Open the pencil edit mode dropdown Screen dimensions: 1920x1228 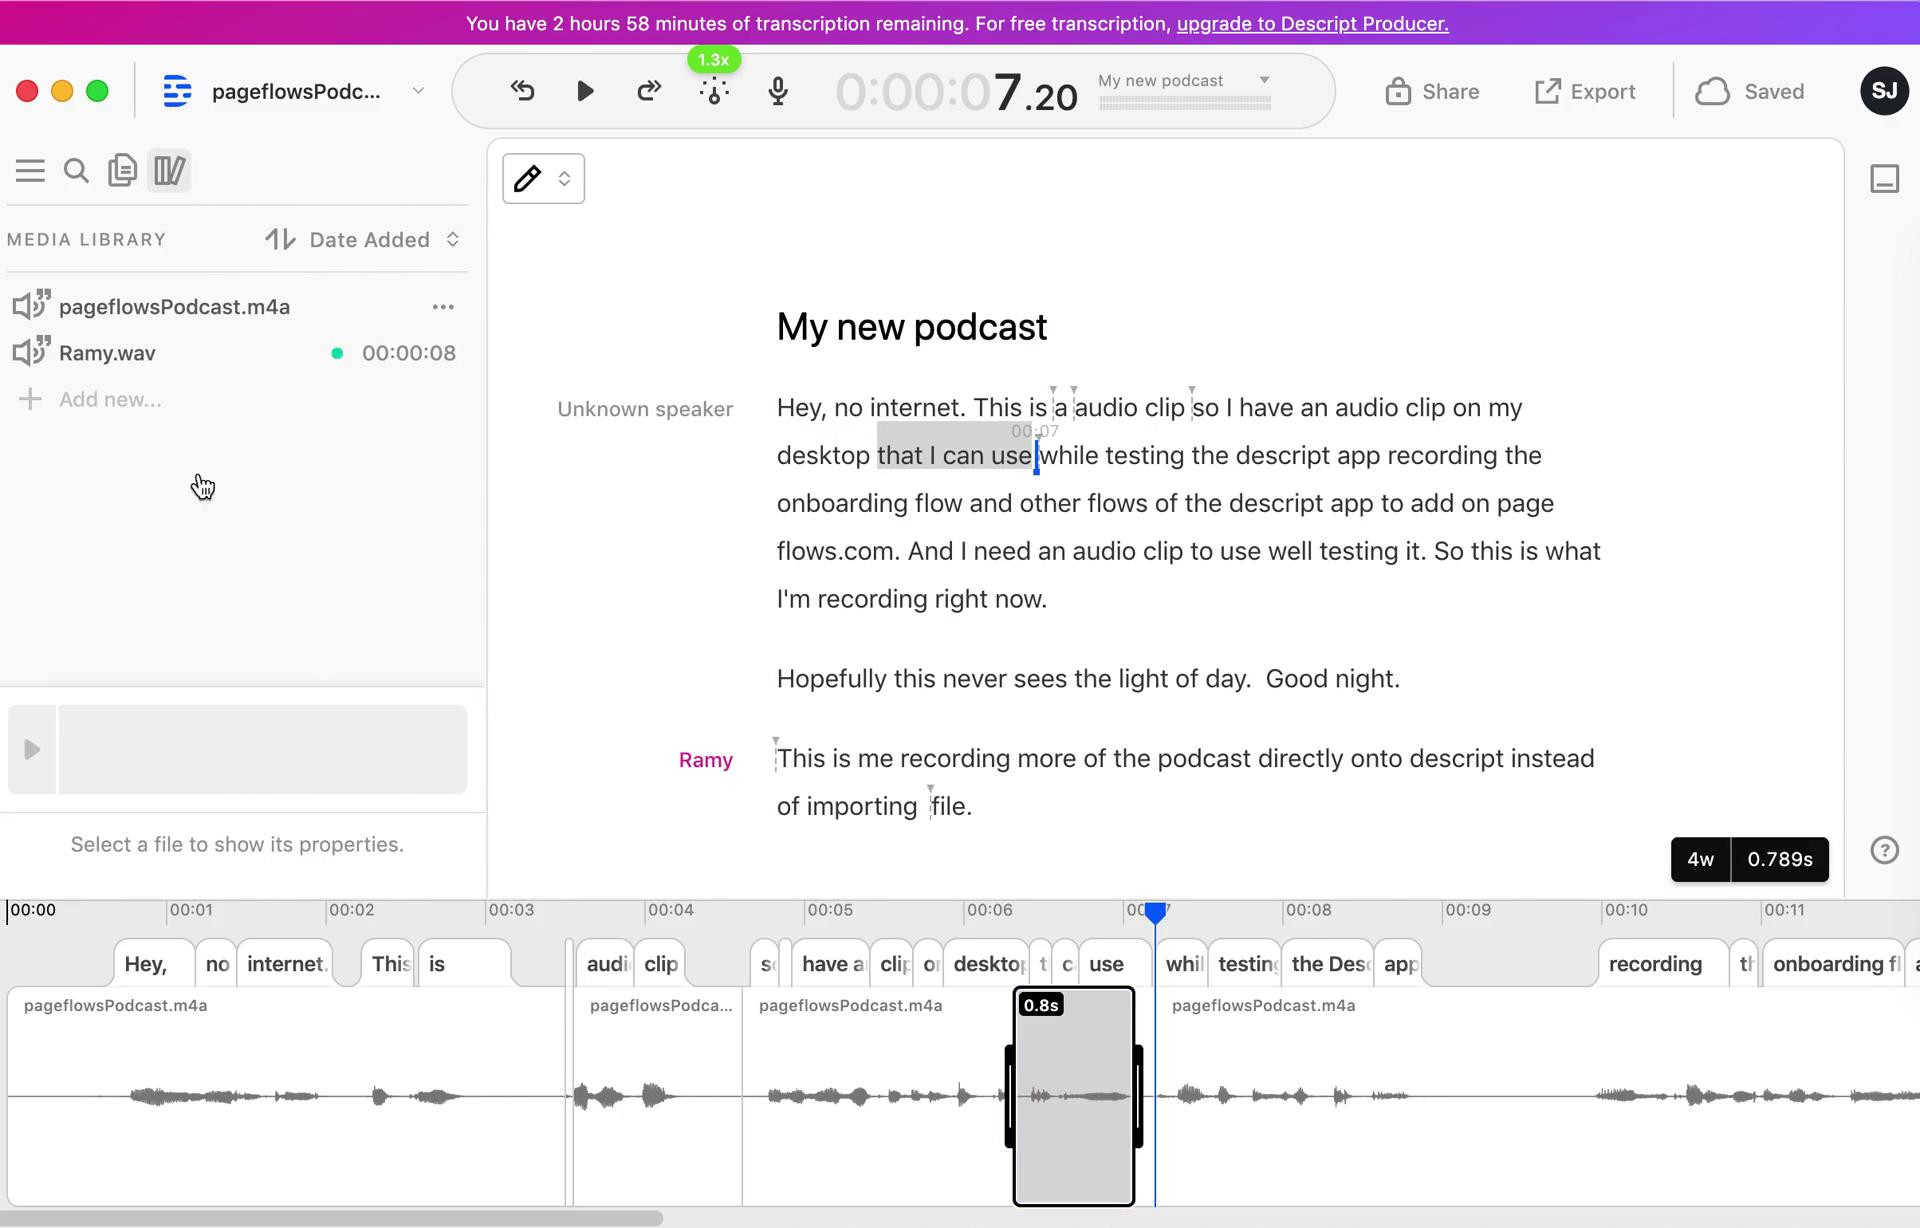(x=543, y=179)
